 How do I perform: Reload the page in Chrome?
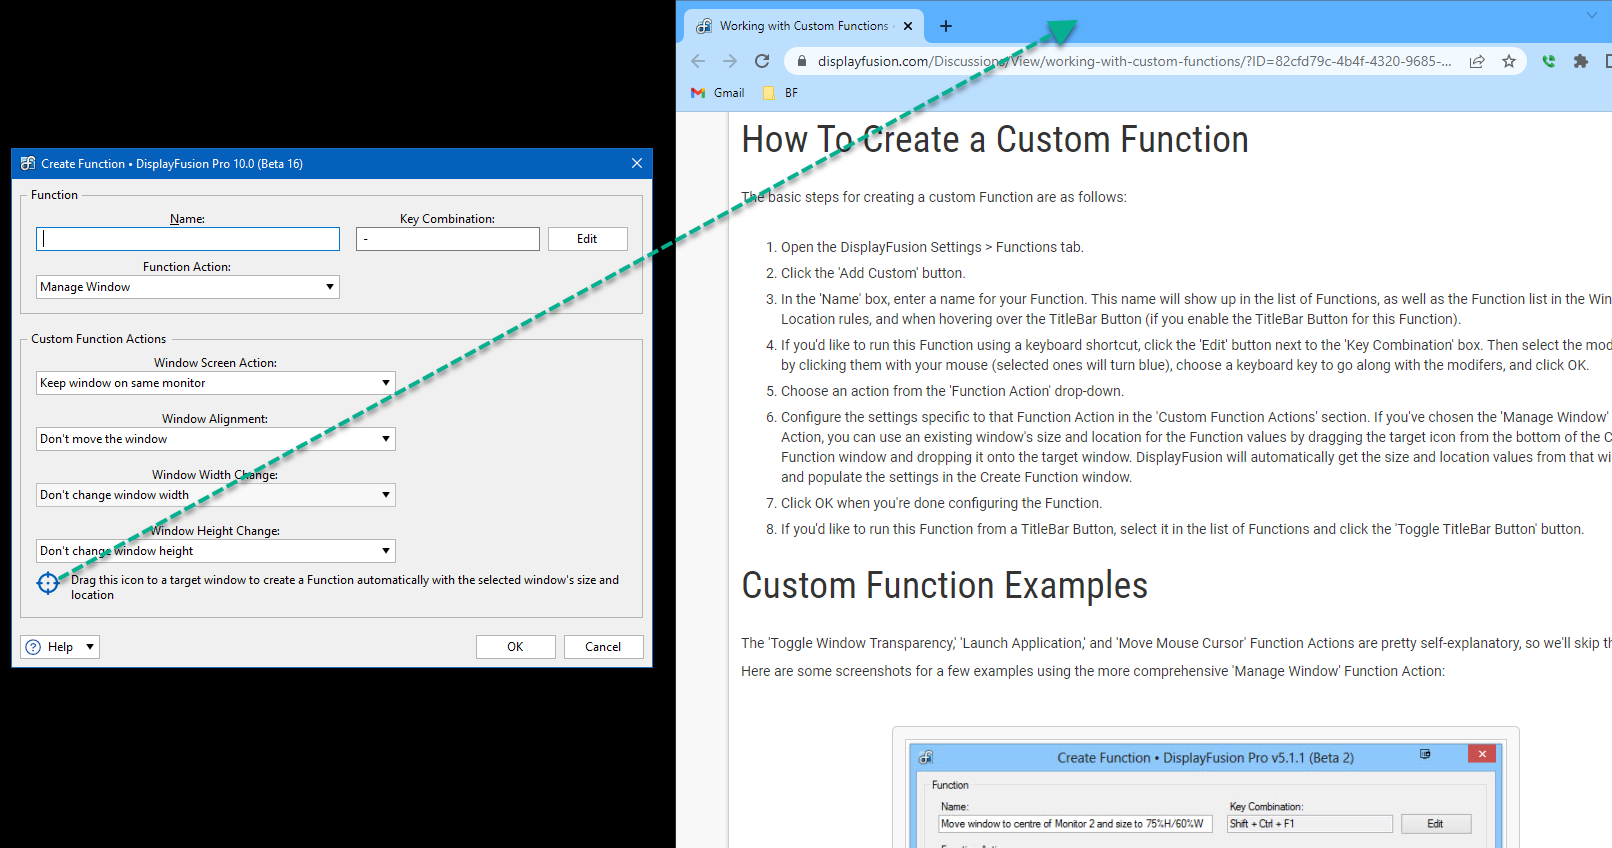coord(762,61)
